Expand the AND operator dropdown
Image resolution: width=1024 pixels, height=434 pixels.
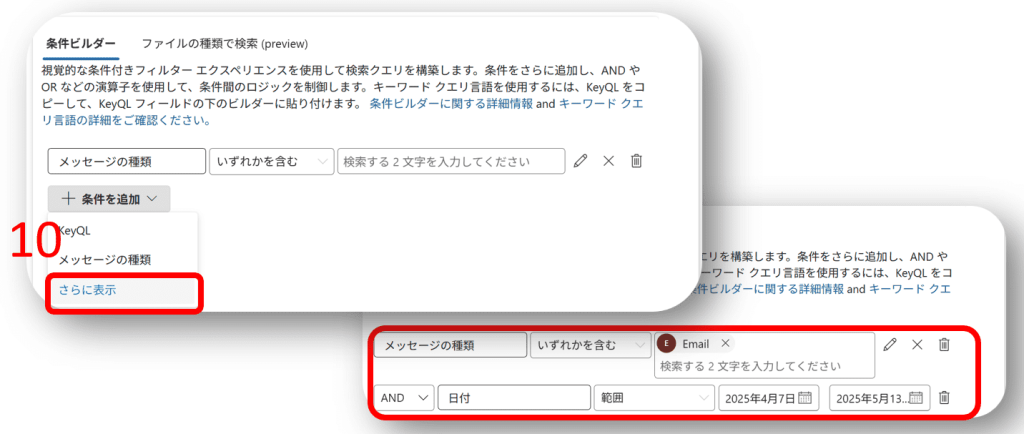(x=404, y=397)
